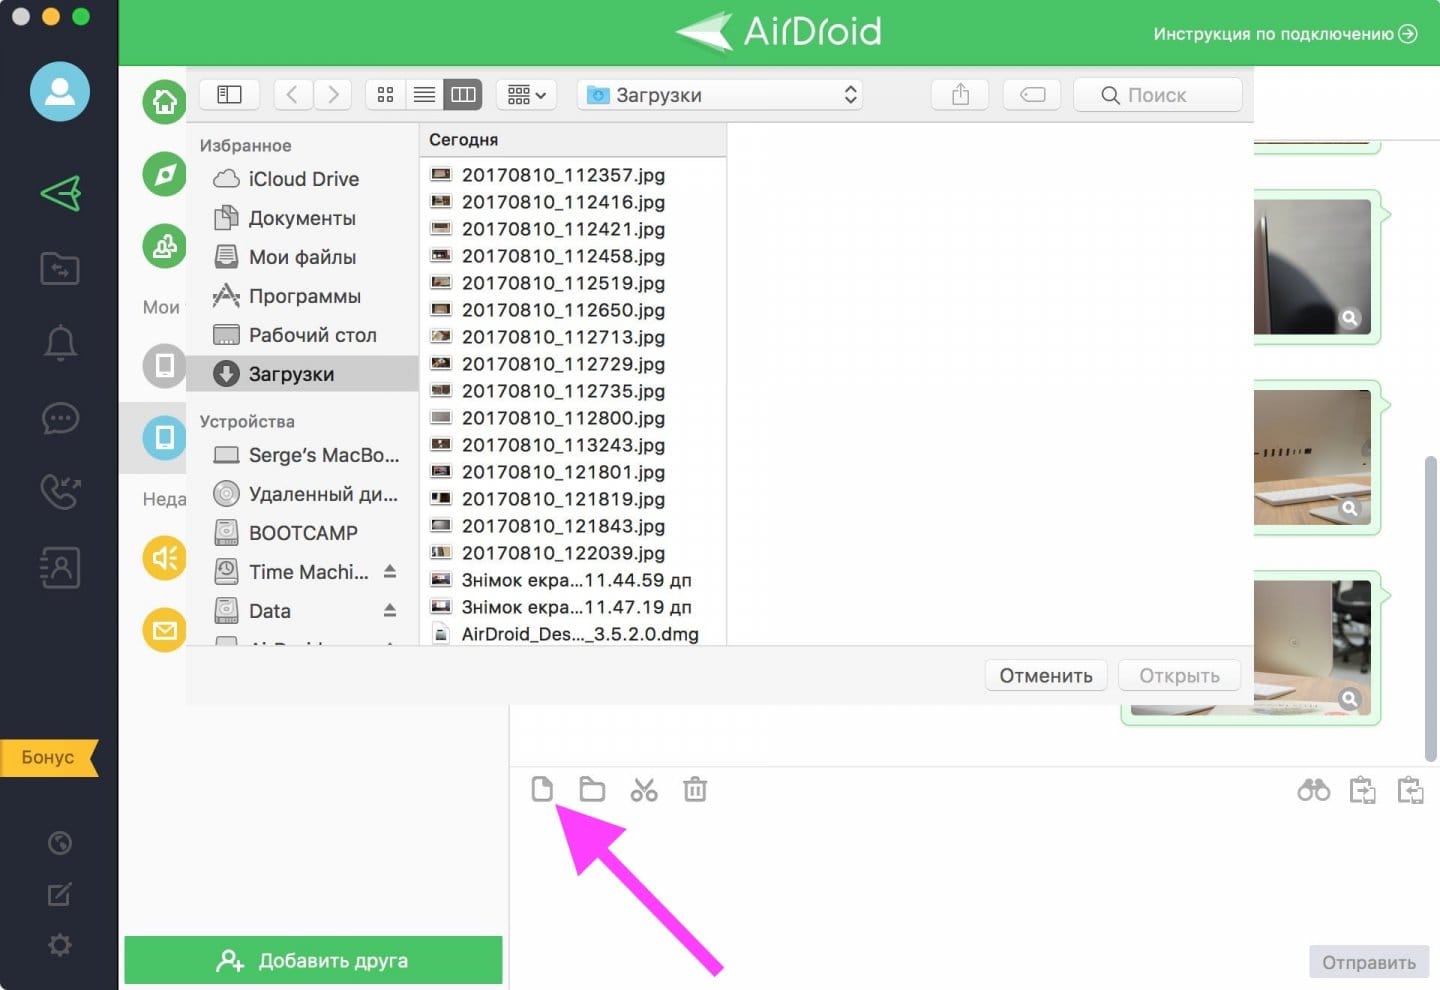
Task: Open the web globe icon in sidebar
Action: tap(60, 843)
